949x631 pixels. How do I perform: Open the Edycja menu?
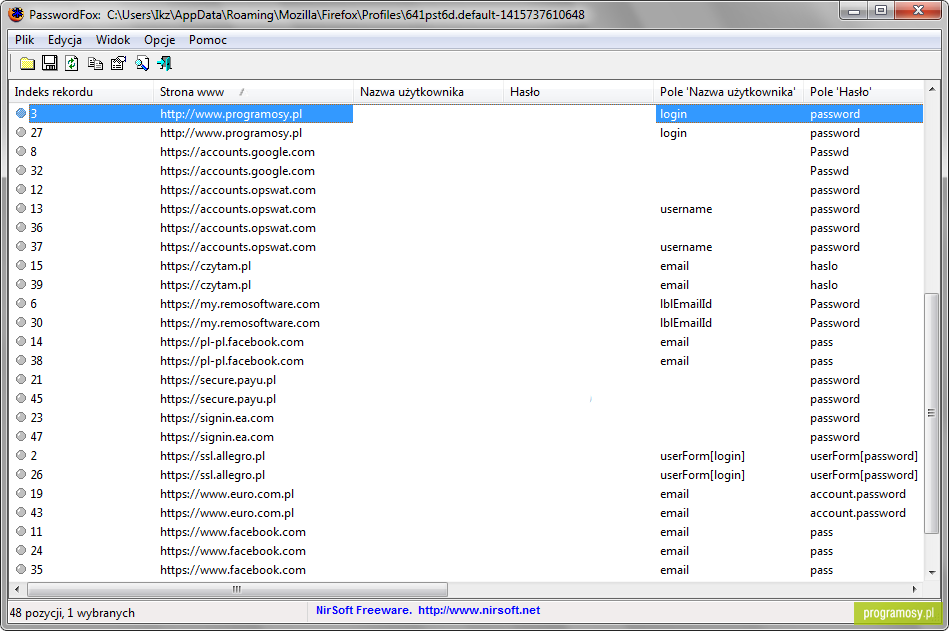(65, 40)
